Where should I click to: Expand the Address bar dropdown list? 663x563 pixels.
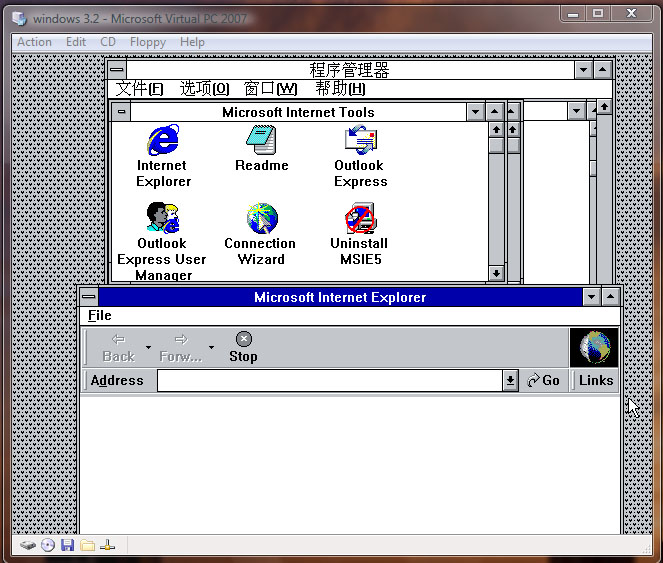tap(510, 381)
